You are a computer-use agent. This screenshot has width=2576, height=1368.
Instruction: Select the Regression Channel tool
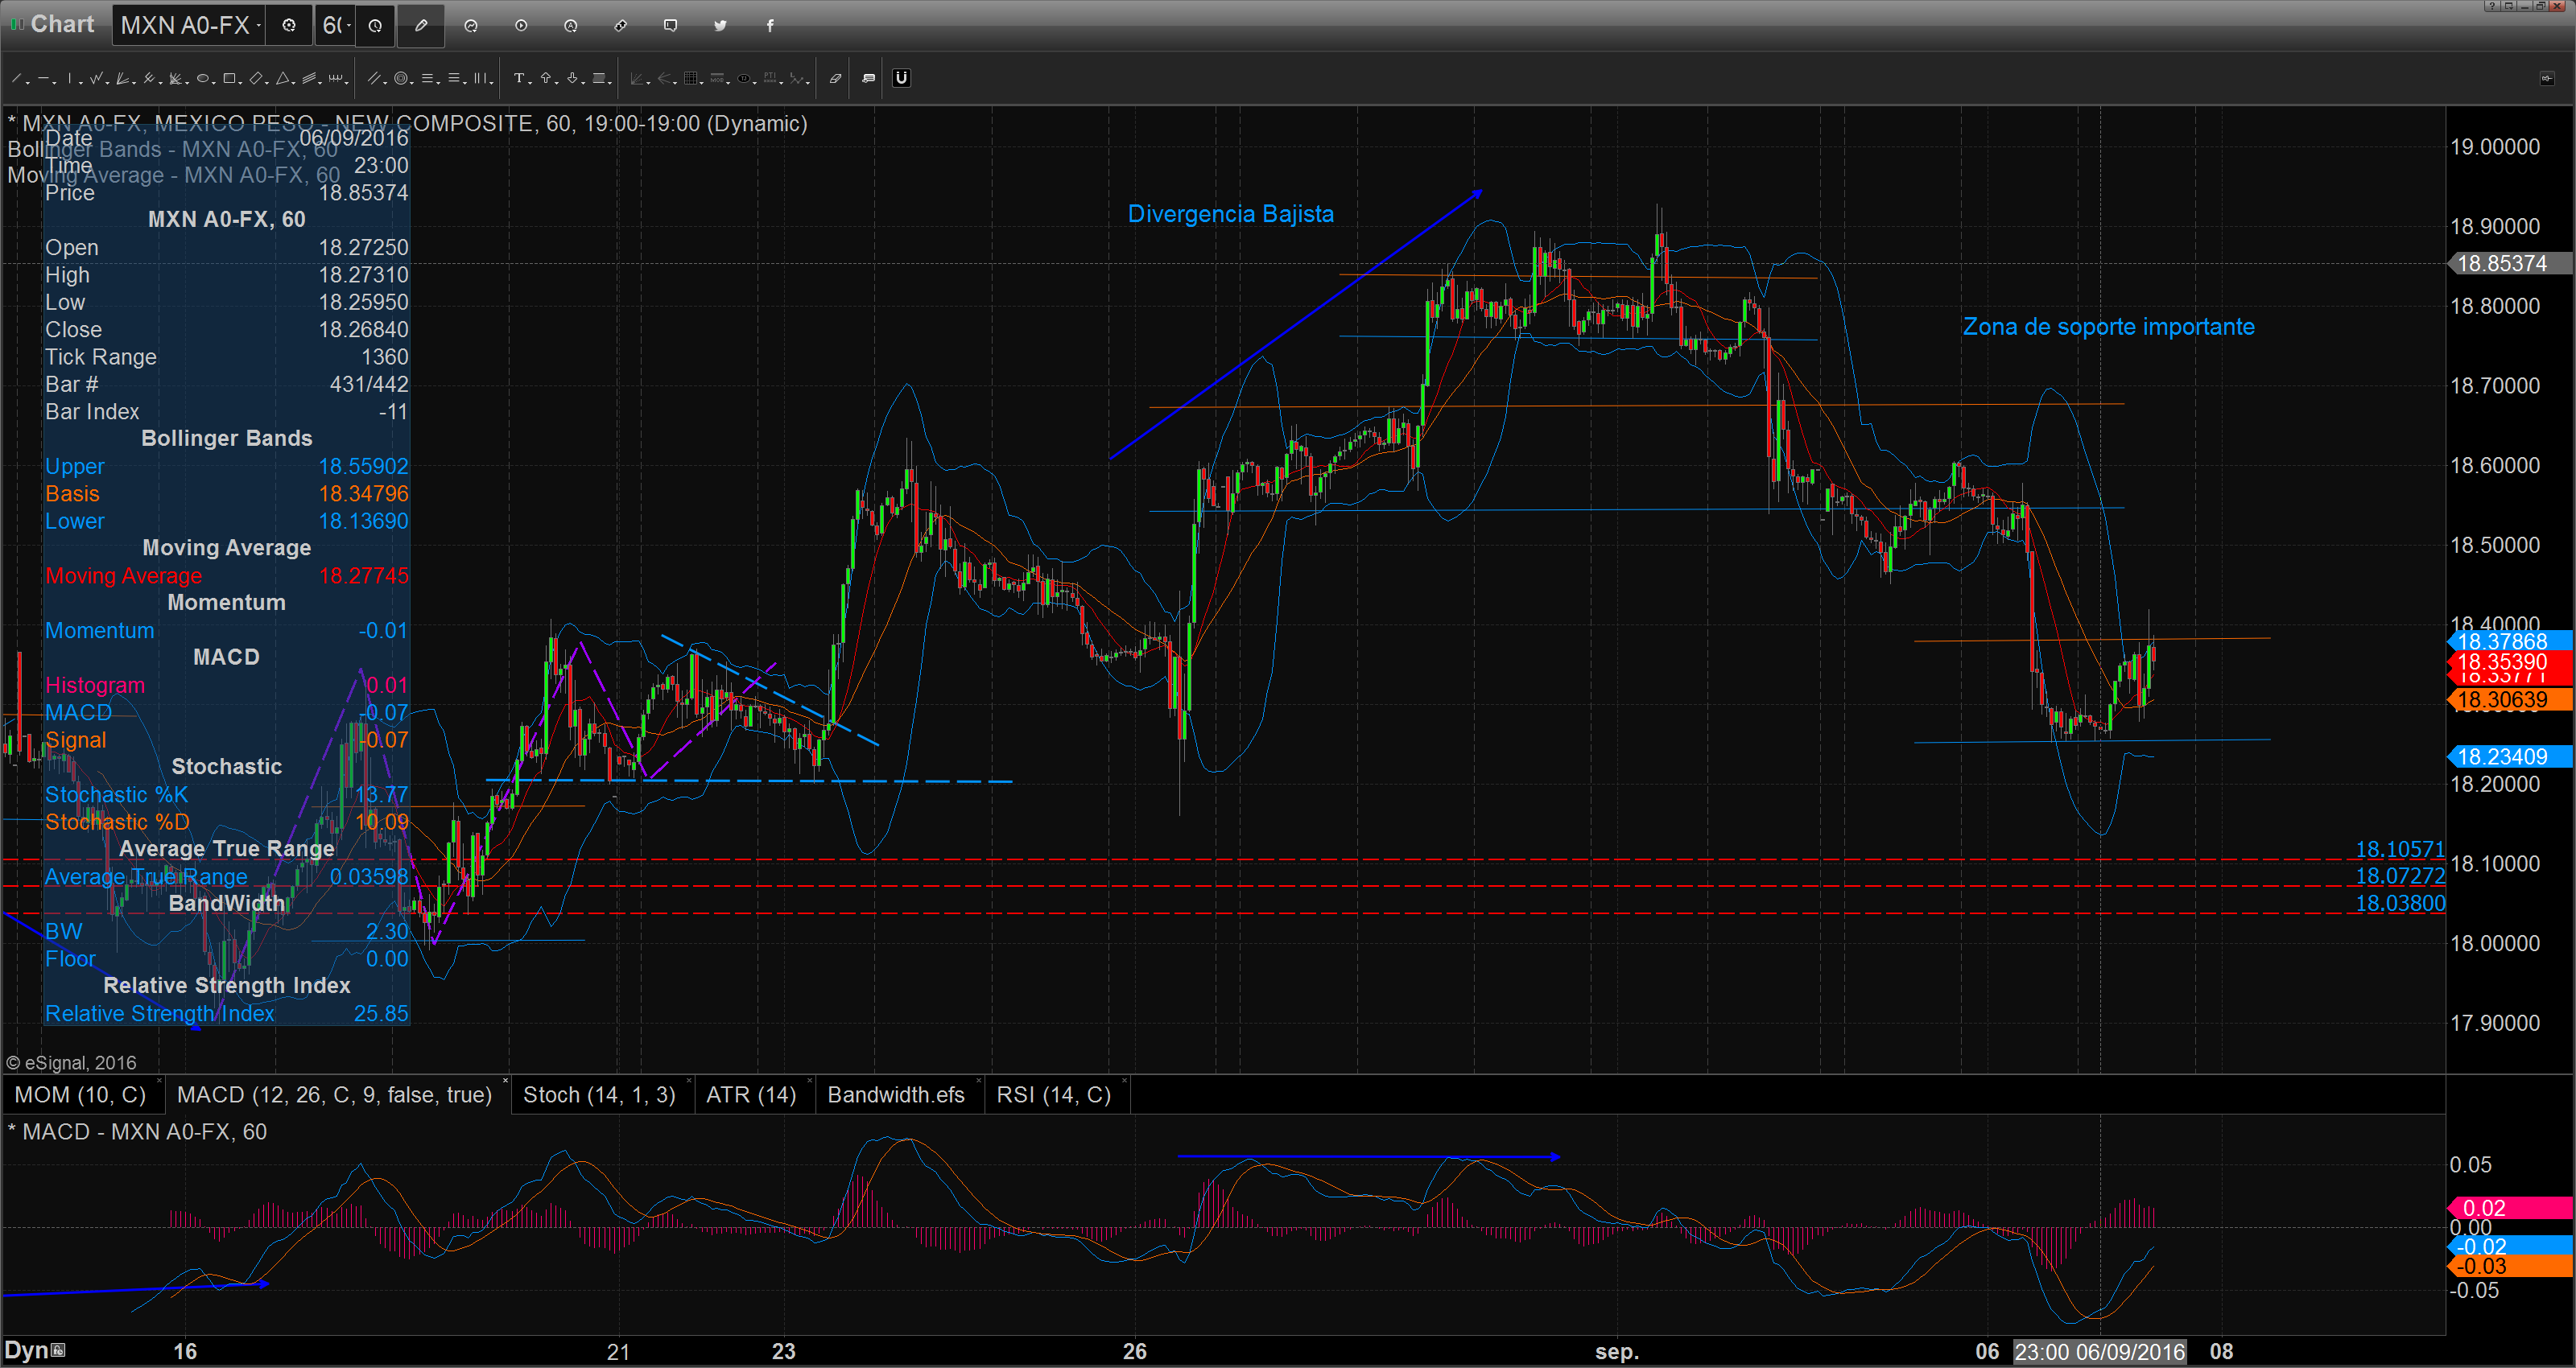[x=309, y=78]
